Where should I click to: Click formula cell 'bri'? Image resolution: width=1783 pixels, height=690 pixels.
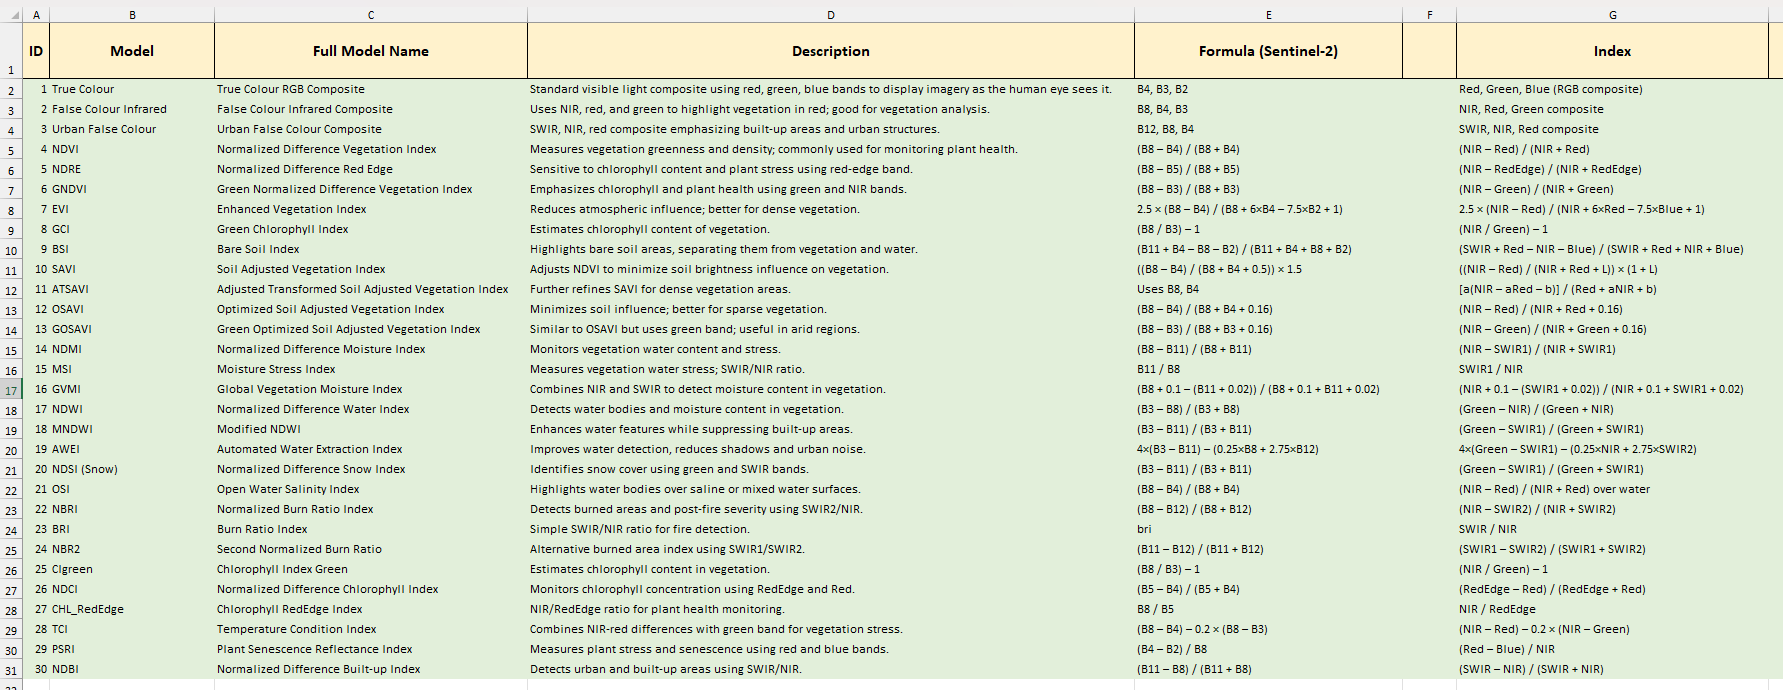click(1268, 529)
